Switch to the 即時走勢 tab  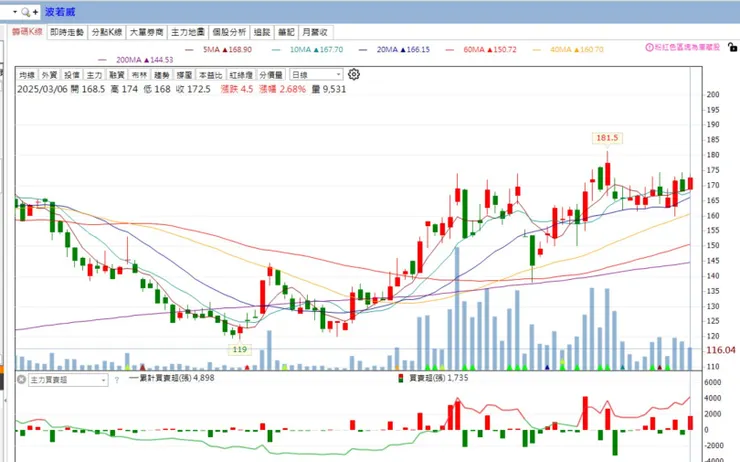(67, 32)
